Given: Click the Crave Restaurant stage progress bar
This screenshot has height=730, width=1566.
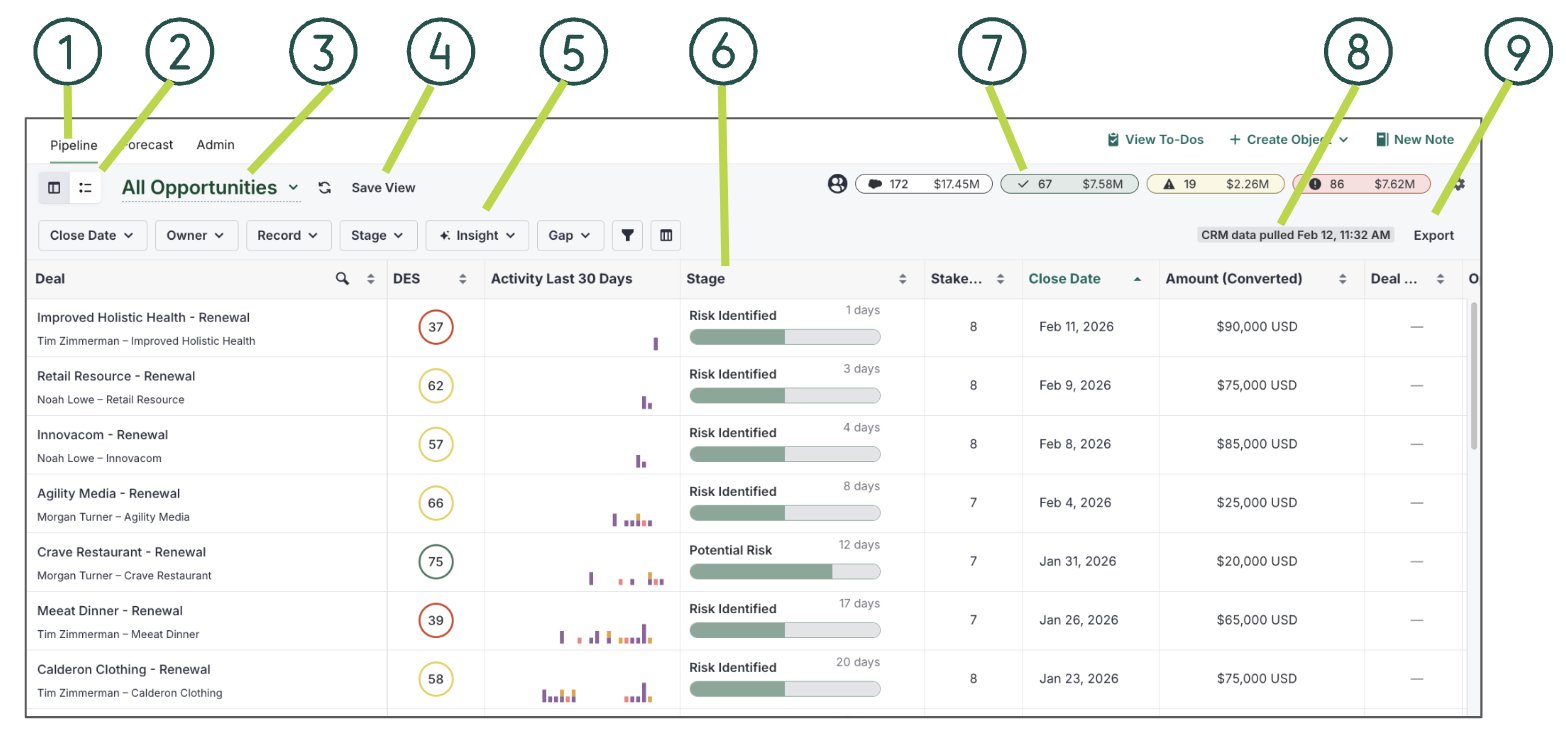Looking at the screenshot, I should click(784, 571).
